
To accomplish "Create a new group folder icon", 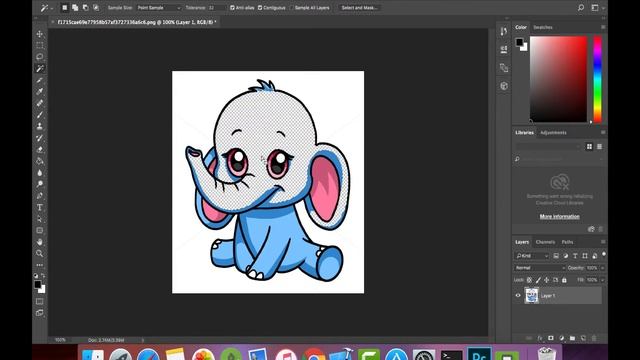I will (572, 338).
